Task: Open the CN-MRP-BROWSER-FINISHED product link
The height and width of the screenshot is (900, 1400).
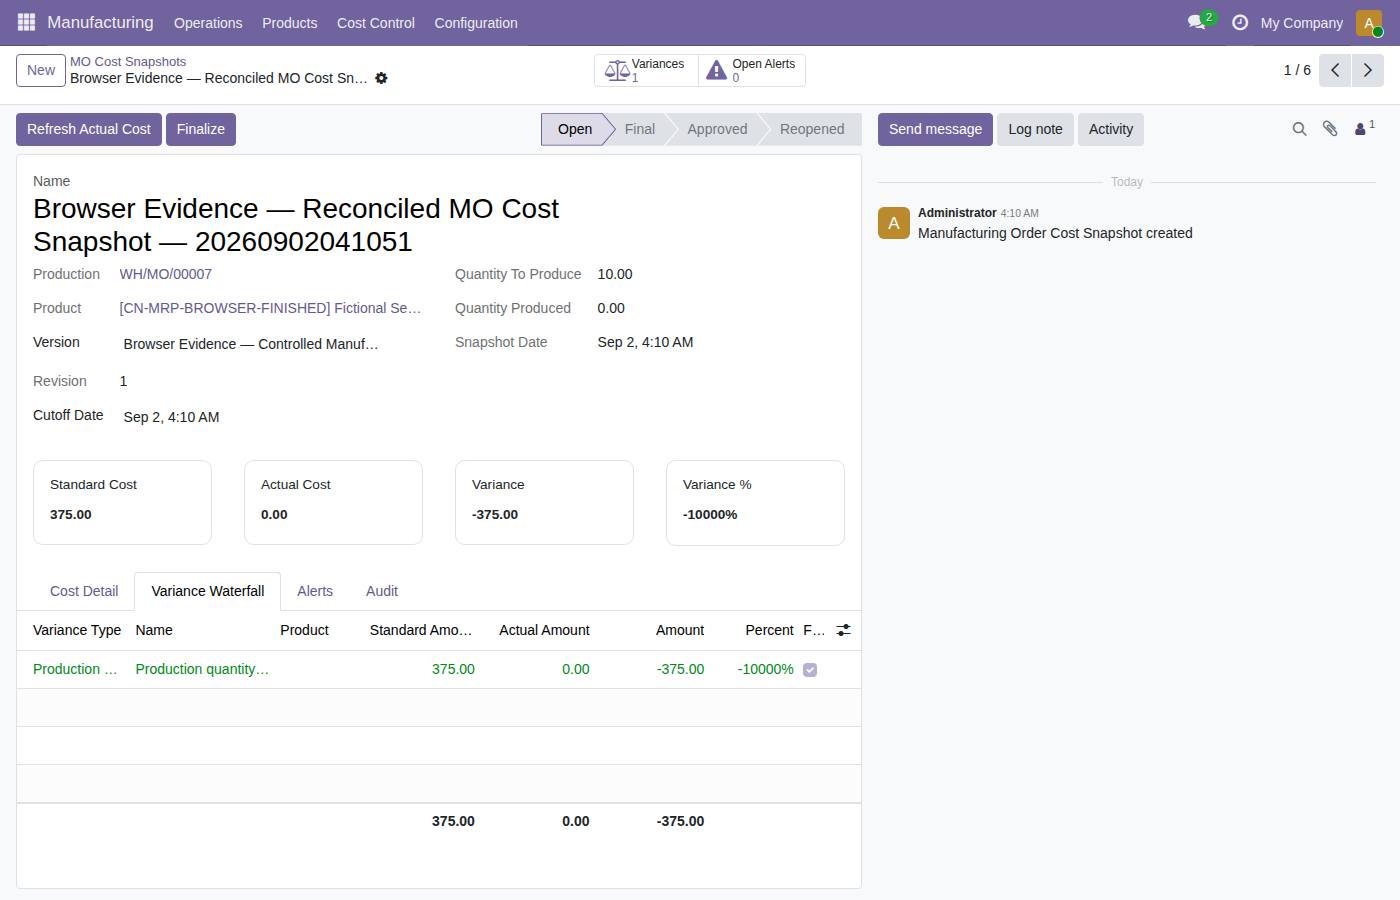Action: tap(270, 308)
